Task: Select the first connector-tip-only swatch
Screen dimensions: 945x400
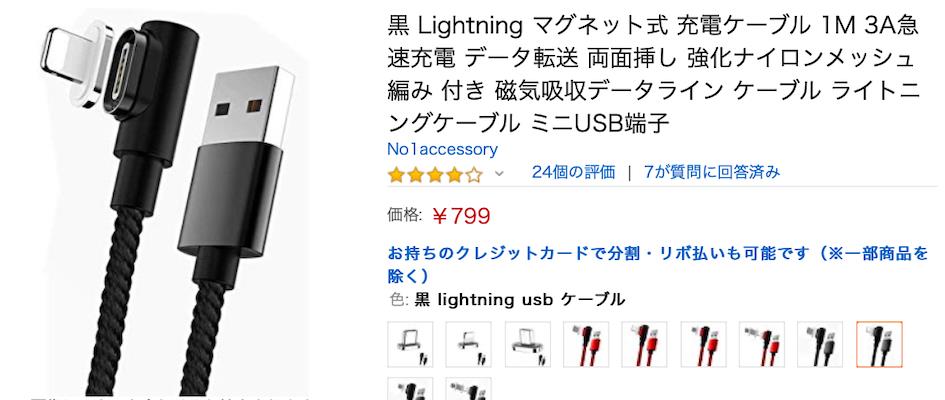Action: click(410, 344)
